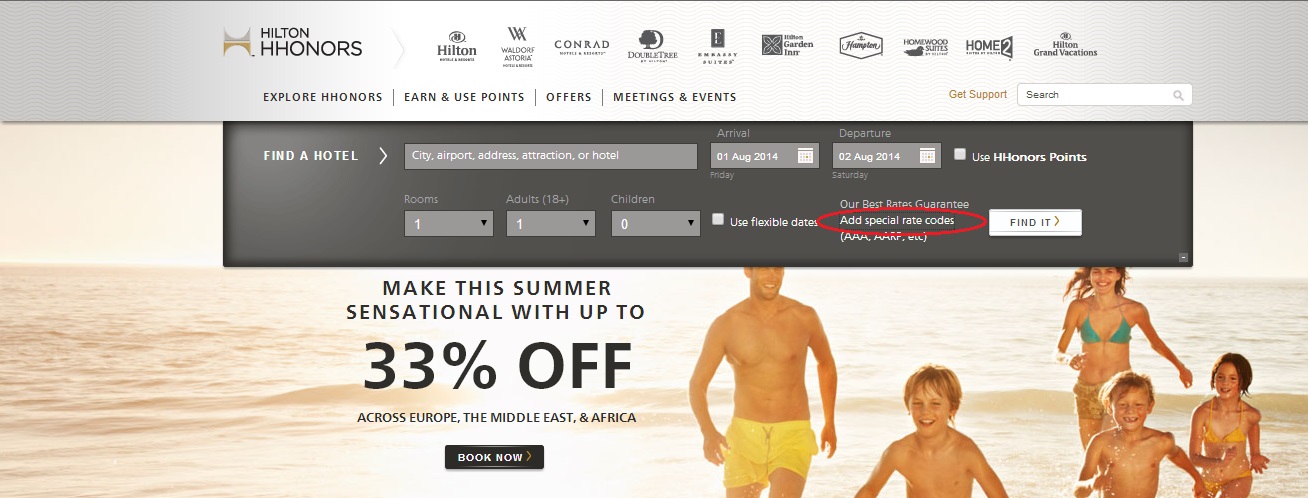Open the Hilton HHonors logo
The image size is (1308, 498).
(292, 43)
